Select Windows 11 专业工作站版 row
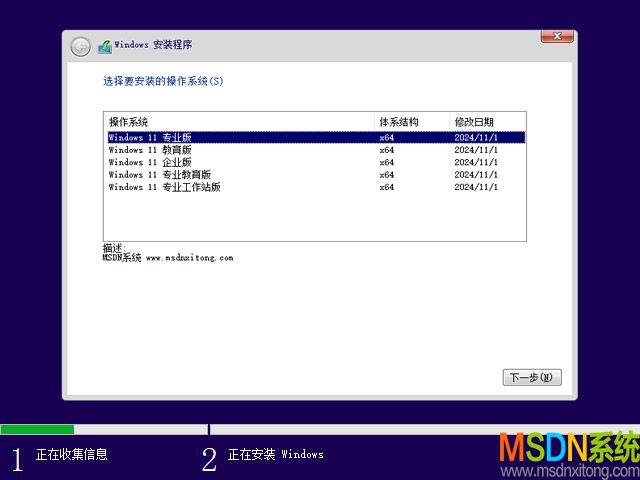640x480 pixels. [316, 187]
